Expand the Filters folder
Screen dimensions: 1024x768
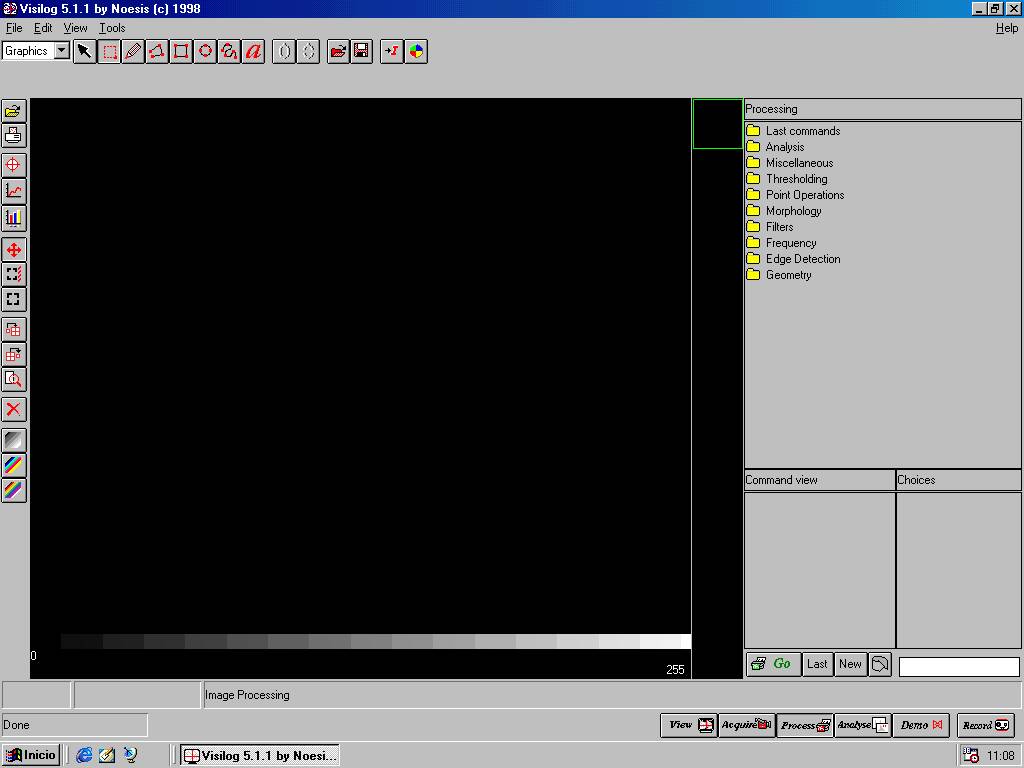click(x=770, y=227)
